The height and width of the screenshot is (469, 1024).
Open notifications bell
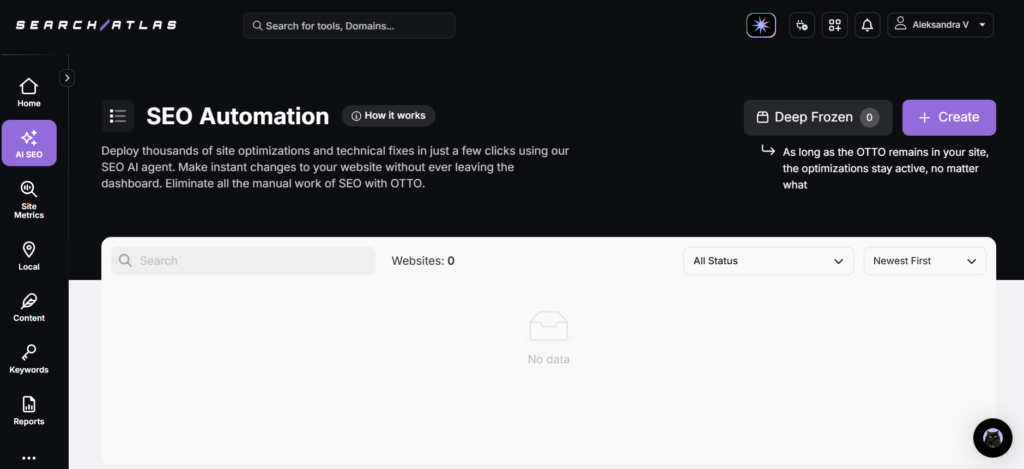pos(867,25)
